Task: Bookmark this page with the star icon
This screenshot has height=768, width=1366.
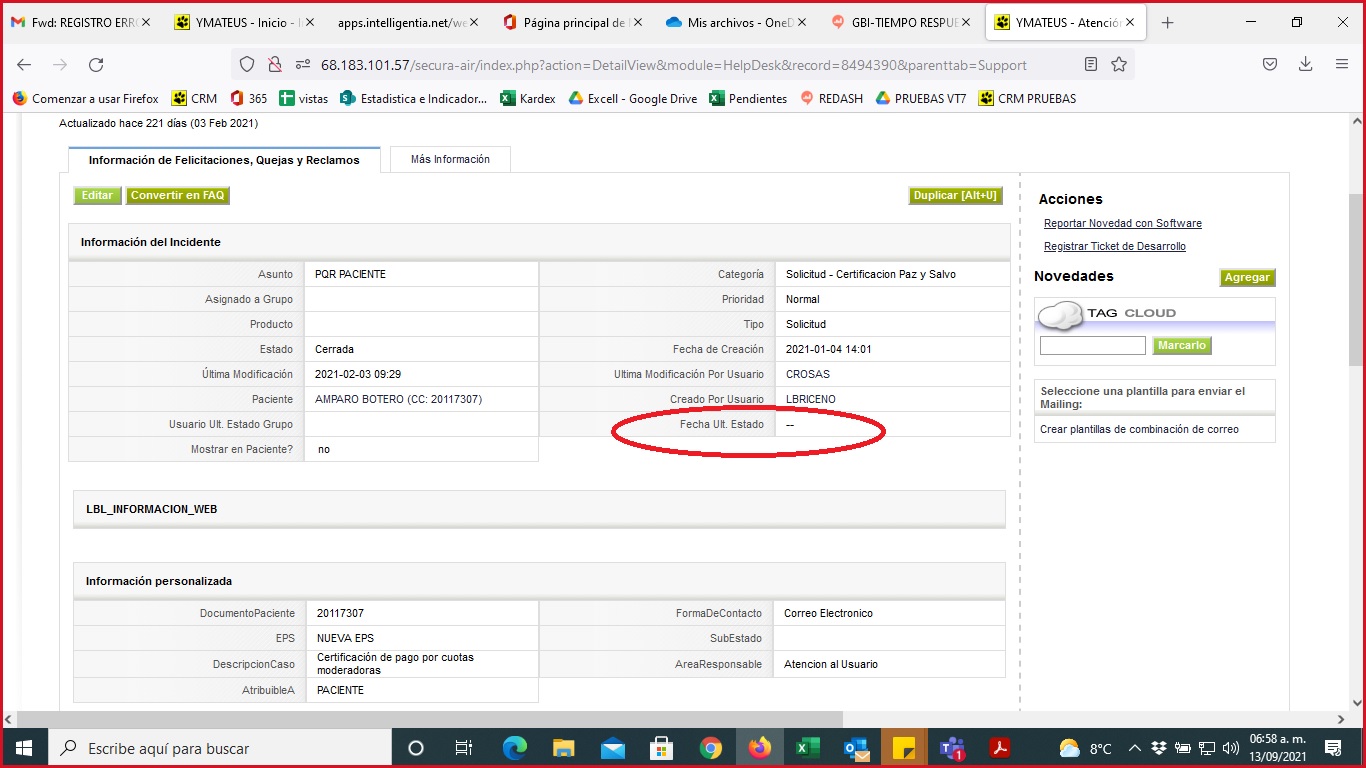Action: pyautogui.click(x=1119, y=64)
